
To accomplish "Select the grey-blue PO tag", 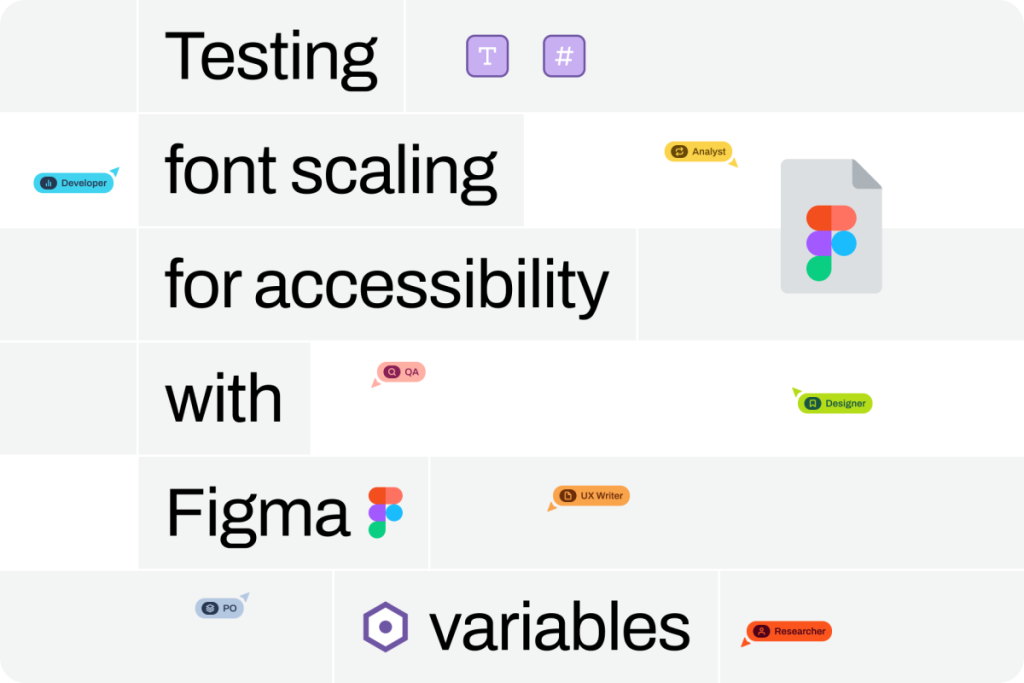I will 219,608.
